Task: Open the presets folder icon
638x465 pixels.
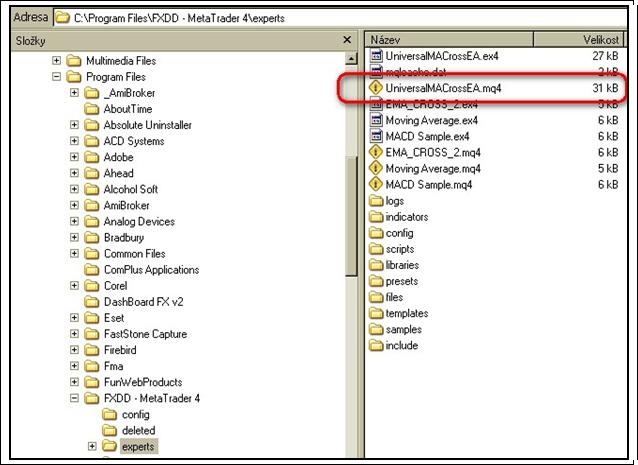Action: click(376, 281)
